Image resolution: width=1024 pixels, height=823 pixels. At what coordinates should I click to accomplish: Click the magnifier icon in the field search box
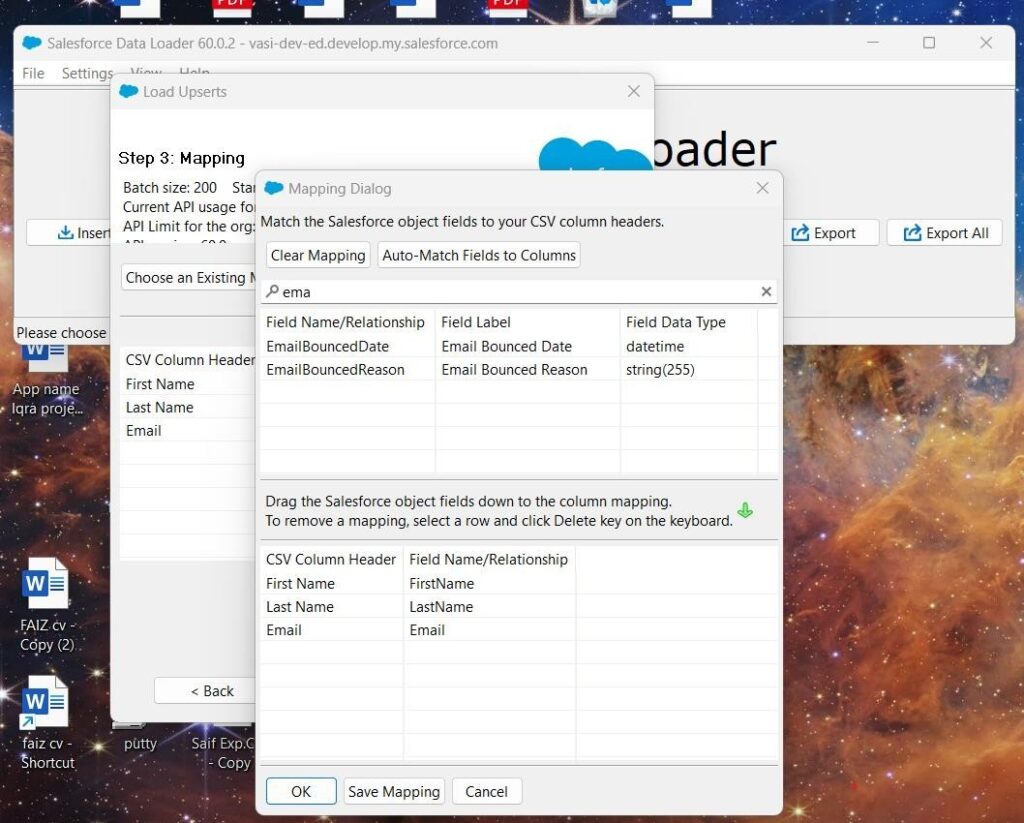pos(273,291)
